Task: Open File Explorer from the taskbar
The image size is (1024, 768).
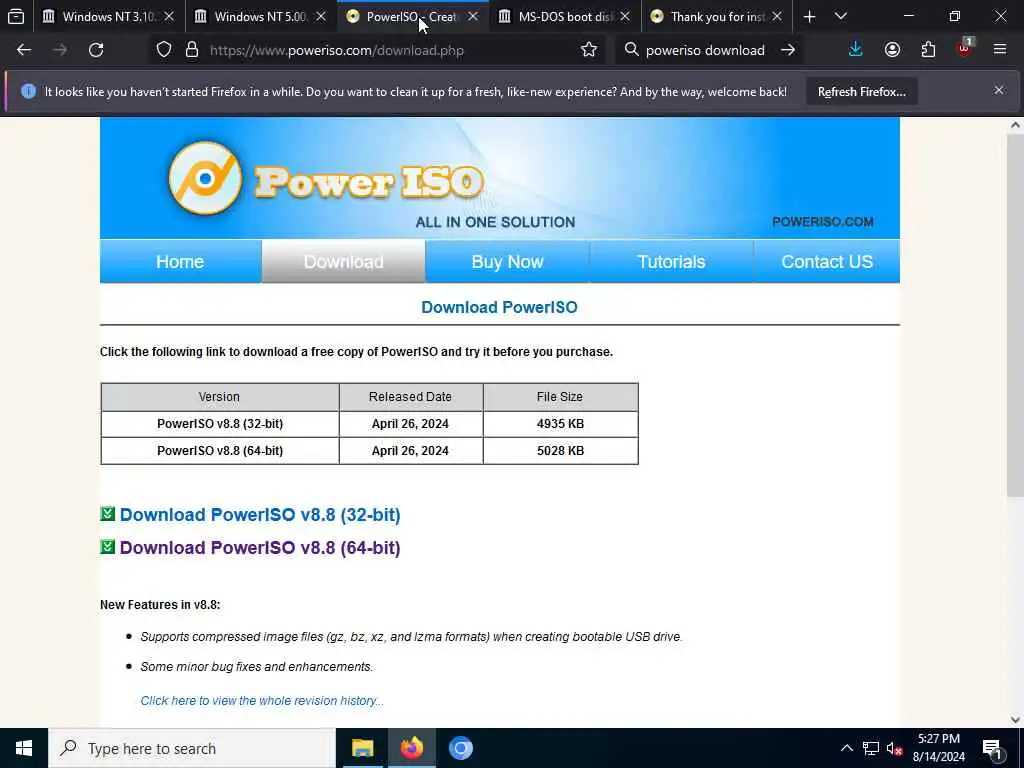Action: click(x=362, y=748)
